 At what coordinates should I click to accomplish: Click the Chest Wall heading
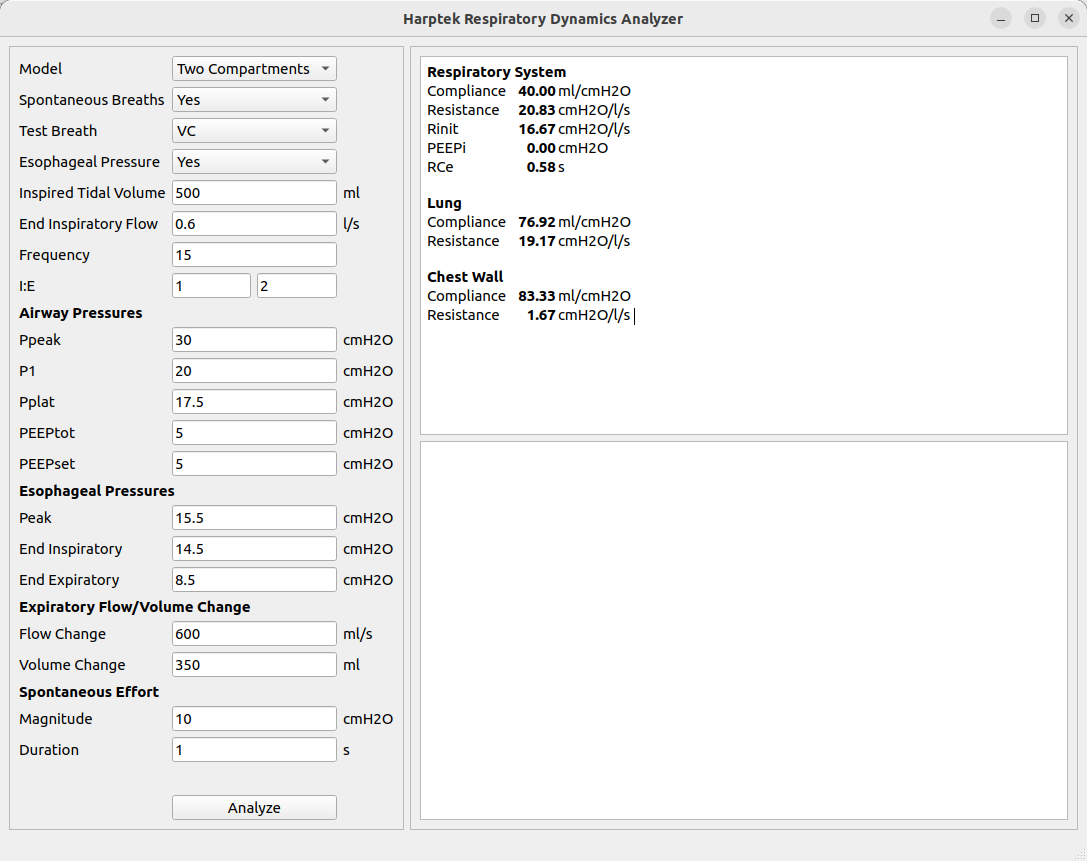(465, 277)
